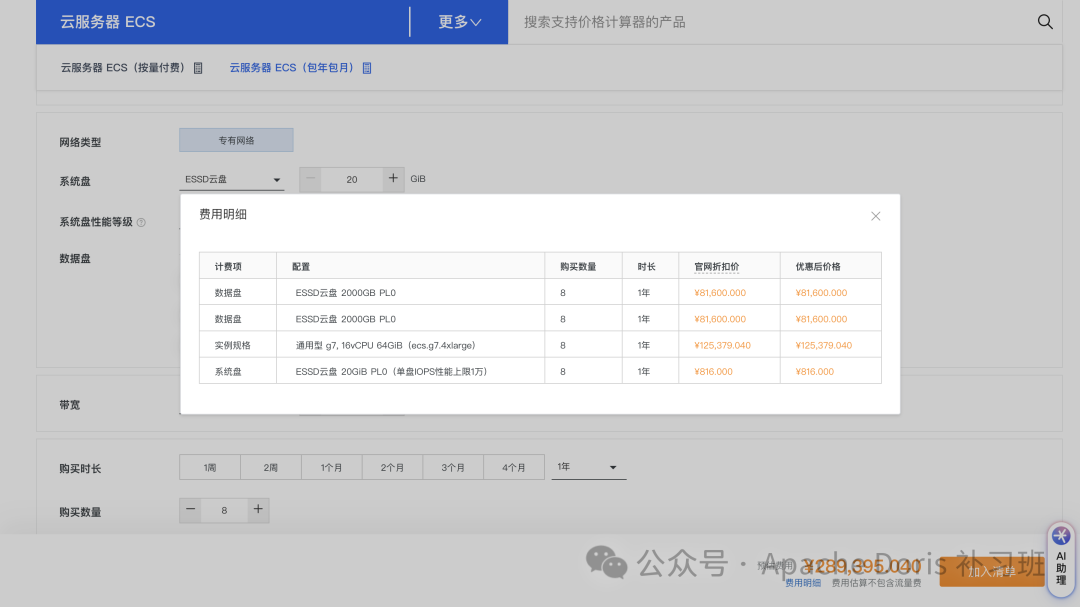This screenshot has height=607, width=1080.
Task: Select 专有网络 network type
Action: tap(236, 140)
